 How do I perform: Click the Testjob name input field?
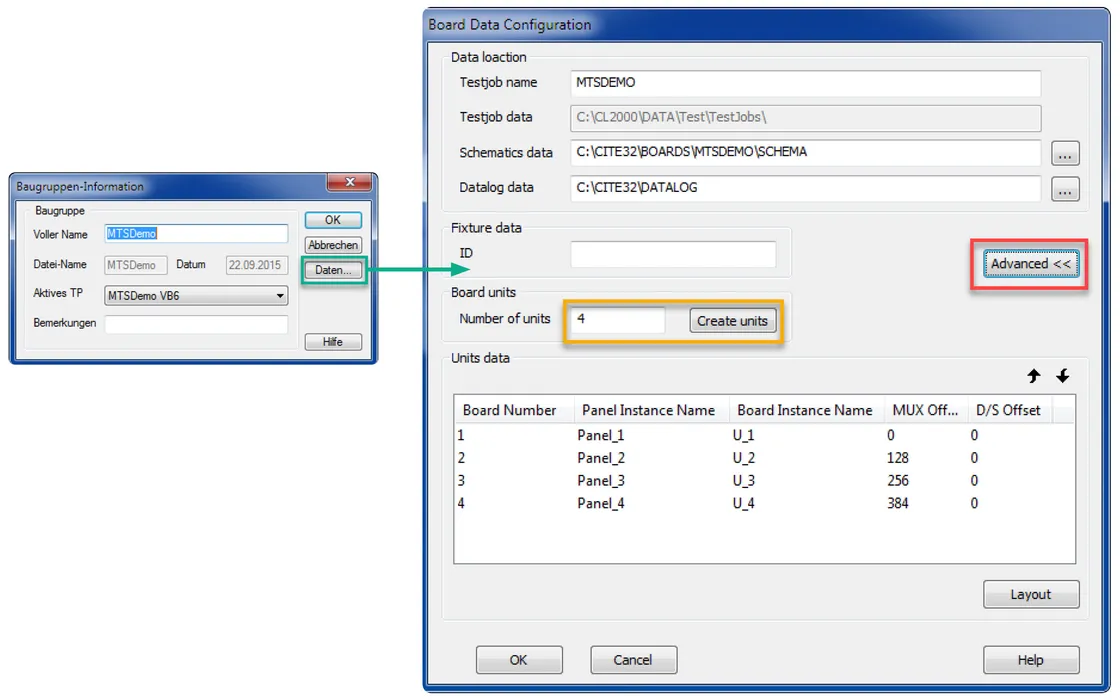point(806,83)
